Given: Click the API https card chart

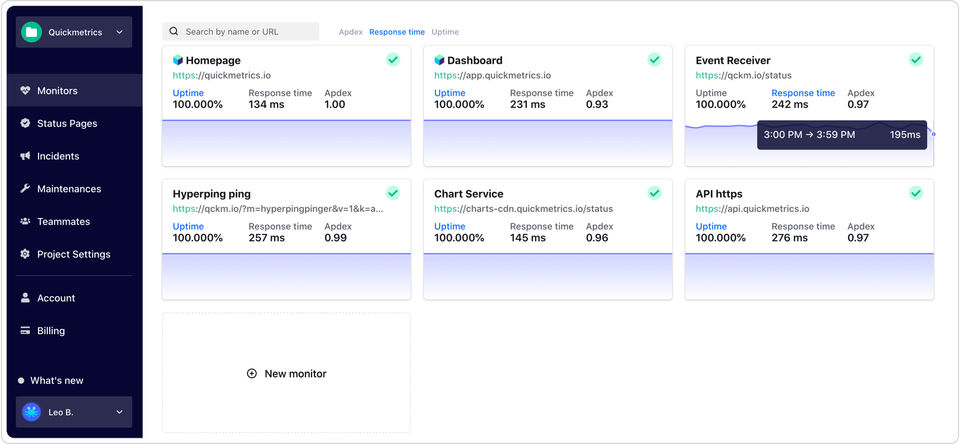Looking at the screenshot, I should tap(809, 276).
